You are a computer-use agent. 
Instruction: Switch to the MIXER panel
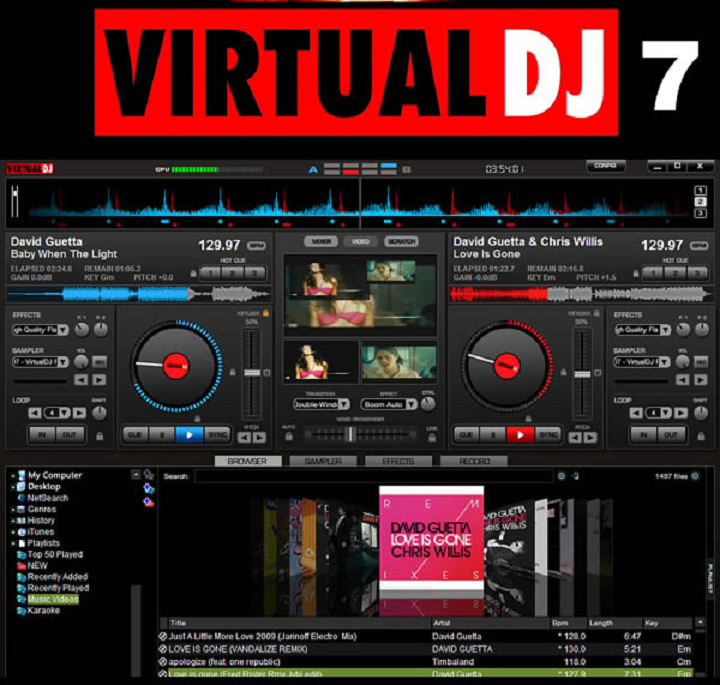[321, 241]
